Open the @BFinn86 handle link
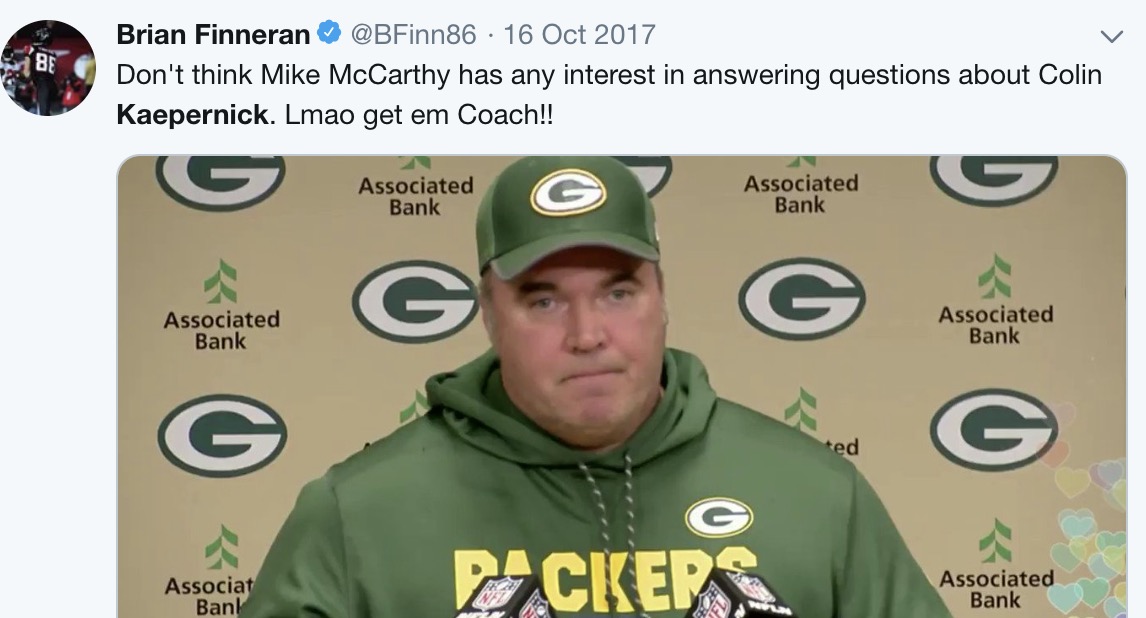1146x618 pixels. tap(413, 34)
